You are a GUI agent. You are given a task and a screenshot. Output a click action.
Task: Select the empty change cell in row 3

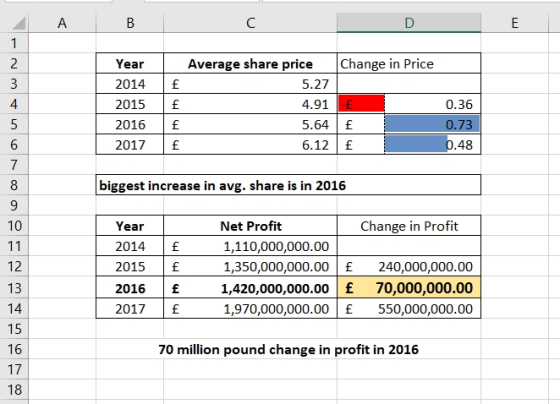[x=409, y=84]
